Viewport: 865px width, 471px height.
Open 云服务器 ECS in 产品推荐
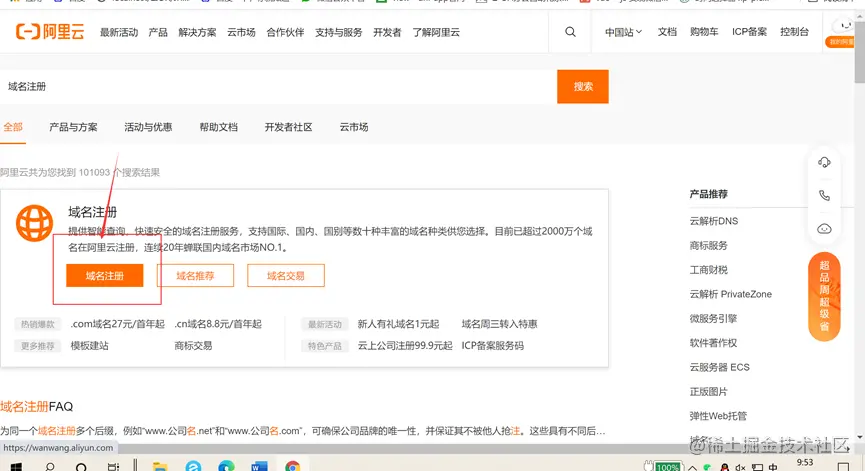(x=719, y=367)
